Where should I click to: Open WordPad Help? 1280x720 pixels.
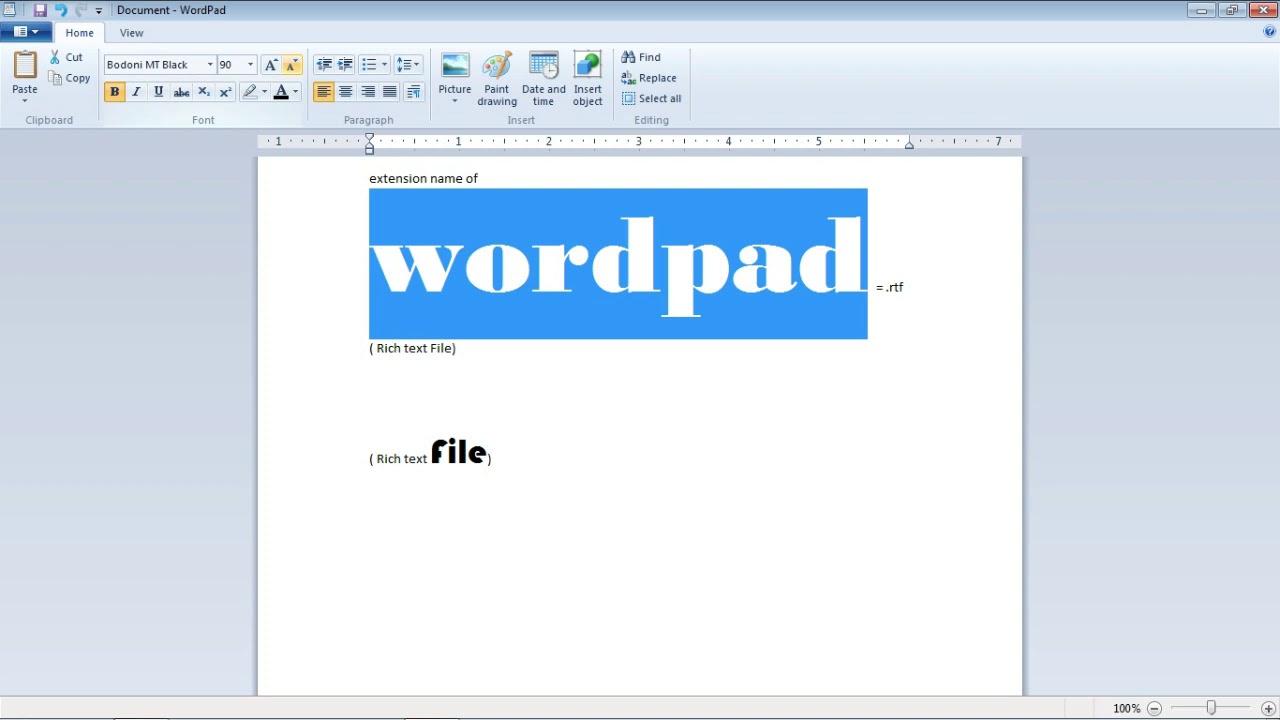pyautogui.click(x=1270, y=32)
